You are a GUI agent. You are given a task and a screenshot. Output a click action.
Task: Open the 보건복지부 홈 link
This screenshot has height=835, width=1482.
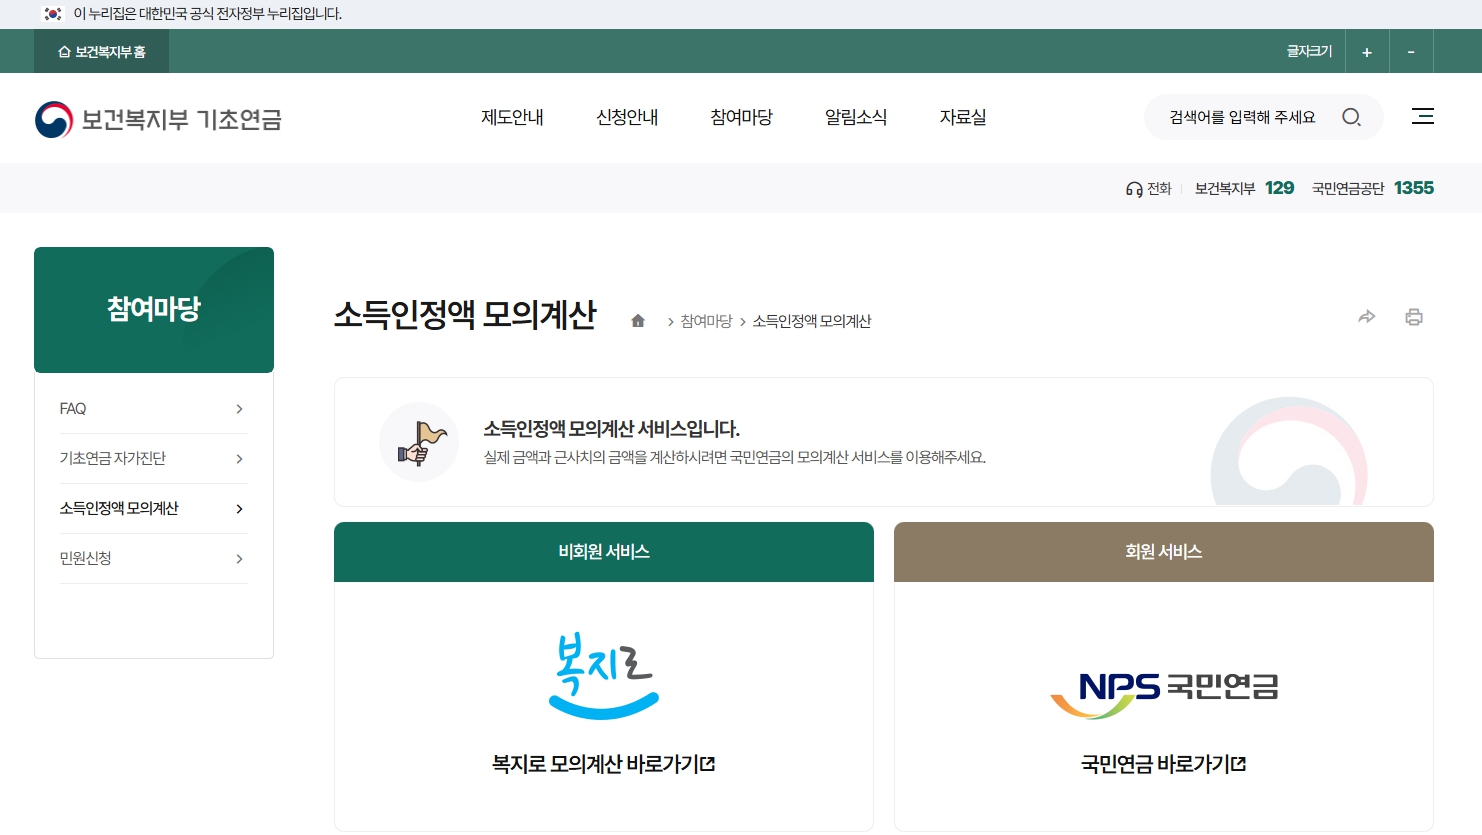pyautogui.click(x=102, y=52)
